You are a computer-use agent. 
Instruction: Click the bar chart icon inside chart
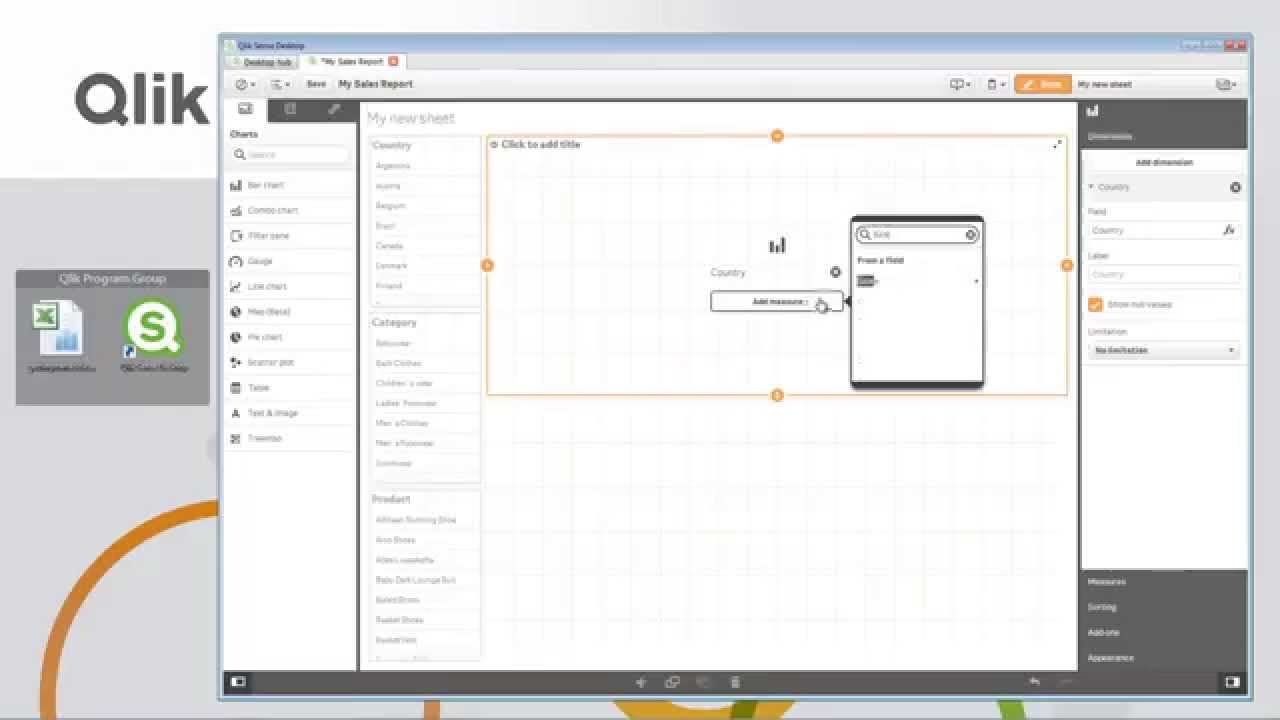(x=777, y=245)
